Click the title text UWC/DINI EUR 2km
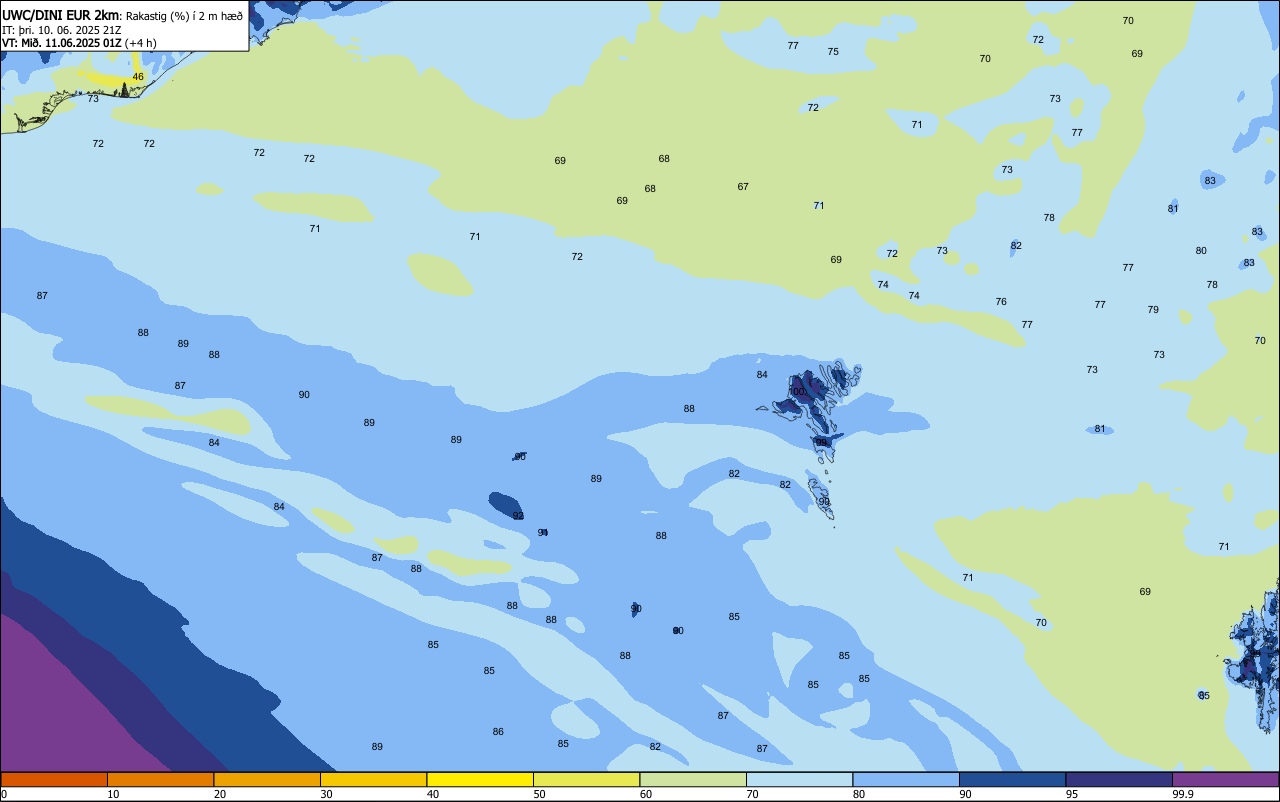 click(x=61, y=15)
